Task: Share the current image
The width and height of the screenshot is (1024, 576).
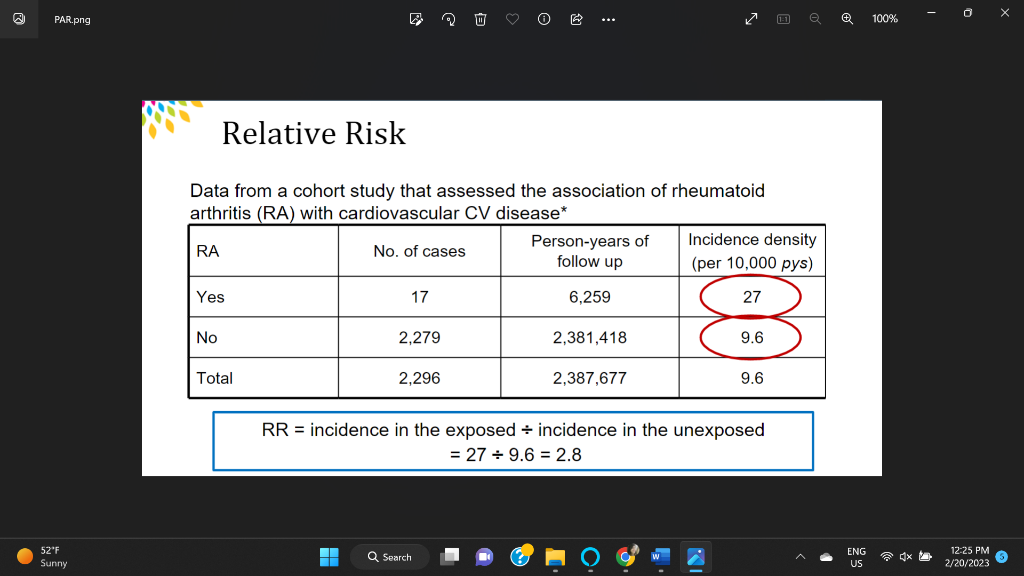Action: (x=576, y=18)
